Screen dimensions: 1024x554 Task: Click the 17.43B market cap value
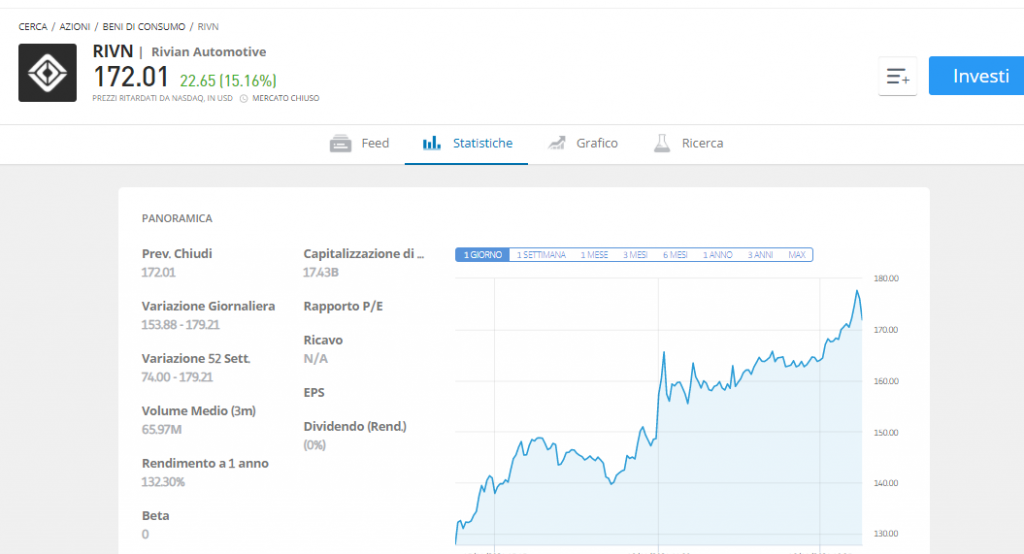tap(321, 272)
